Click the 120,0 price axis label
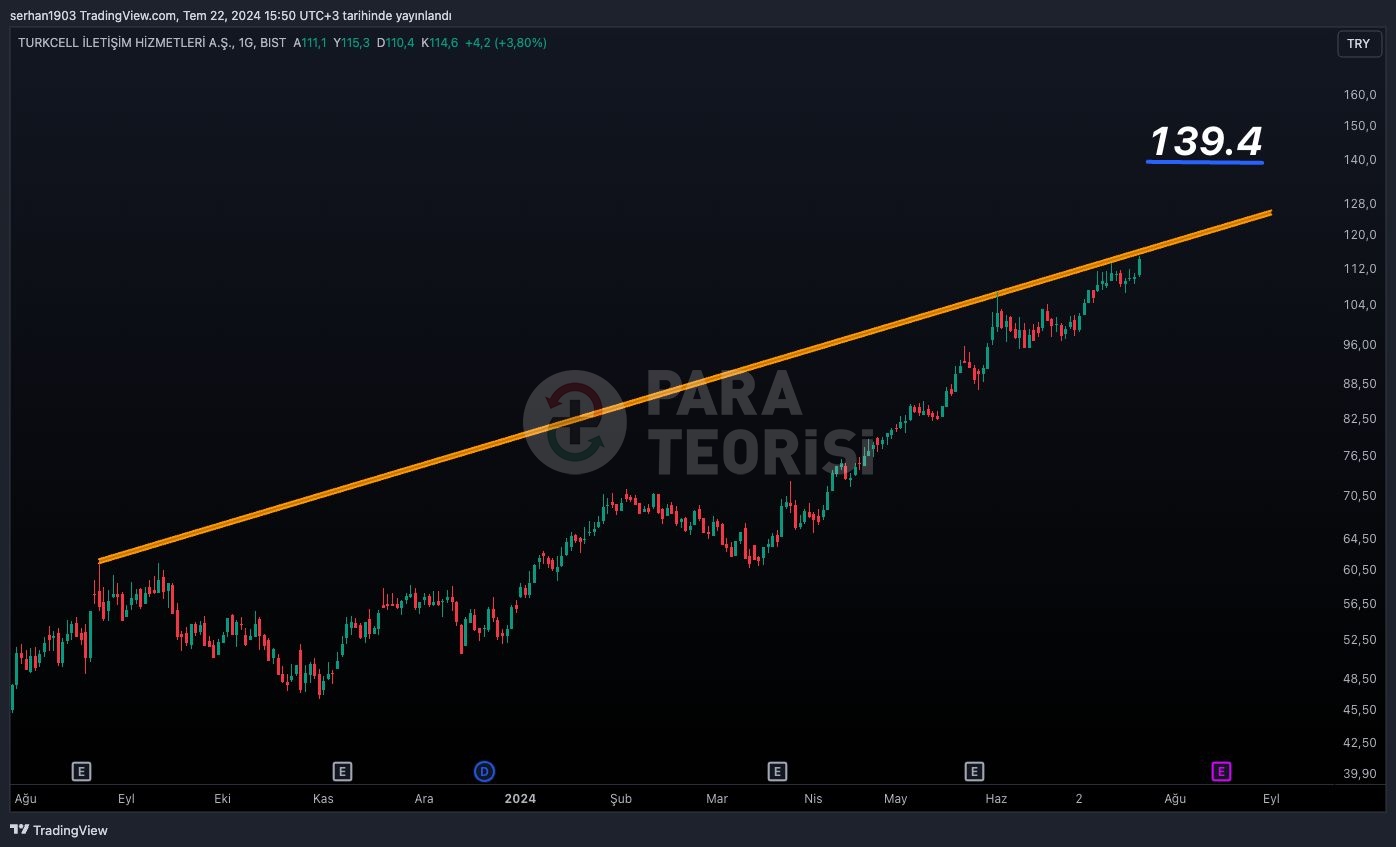This screenshot has width=1396, height=847. [1360, 235]
